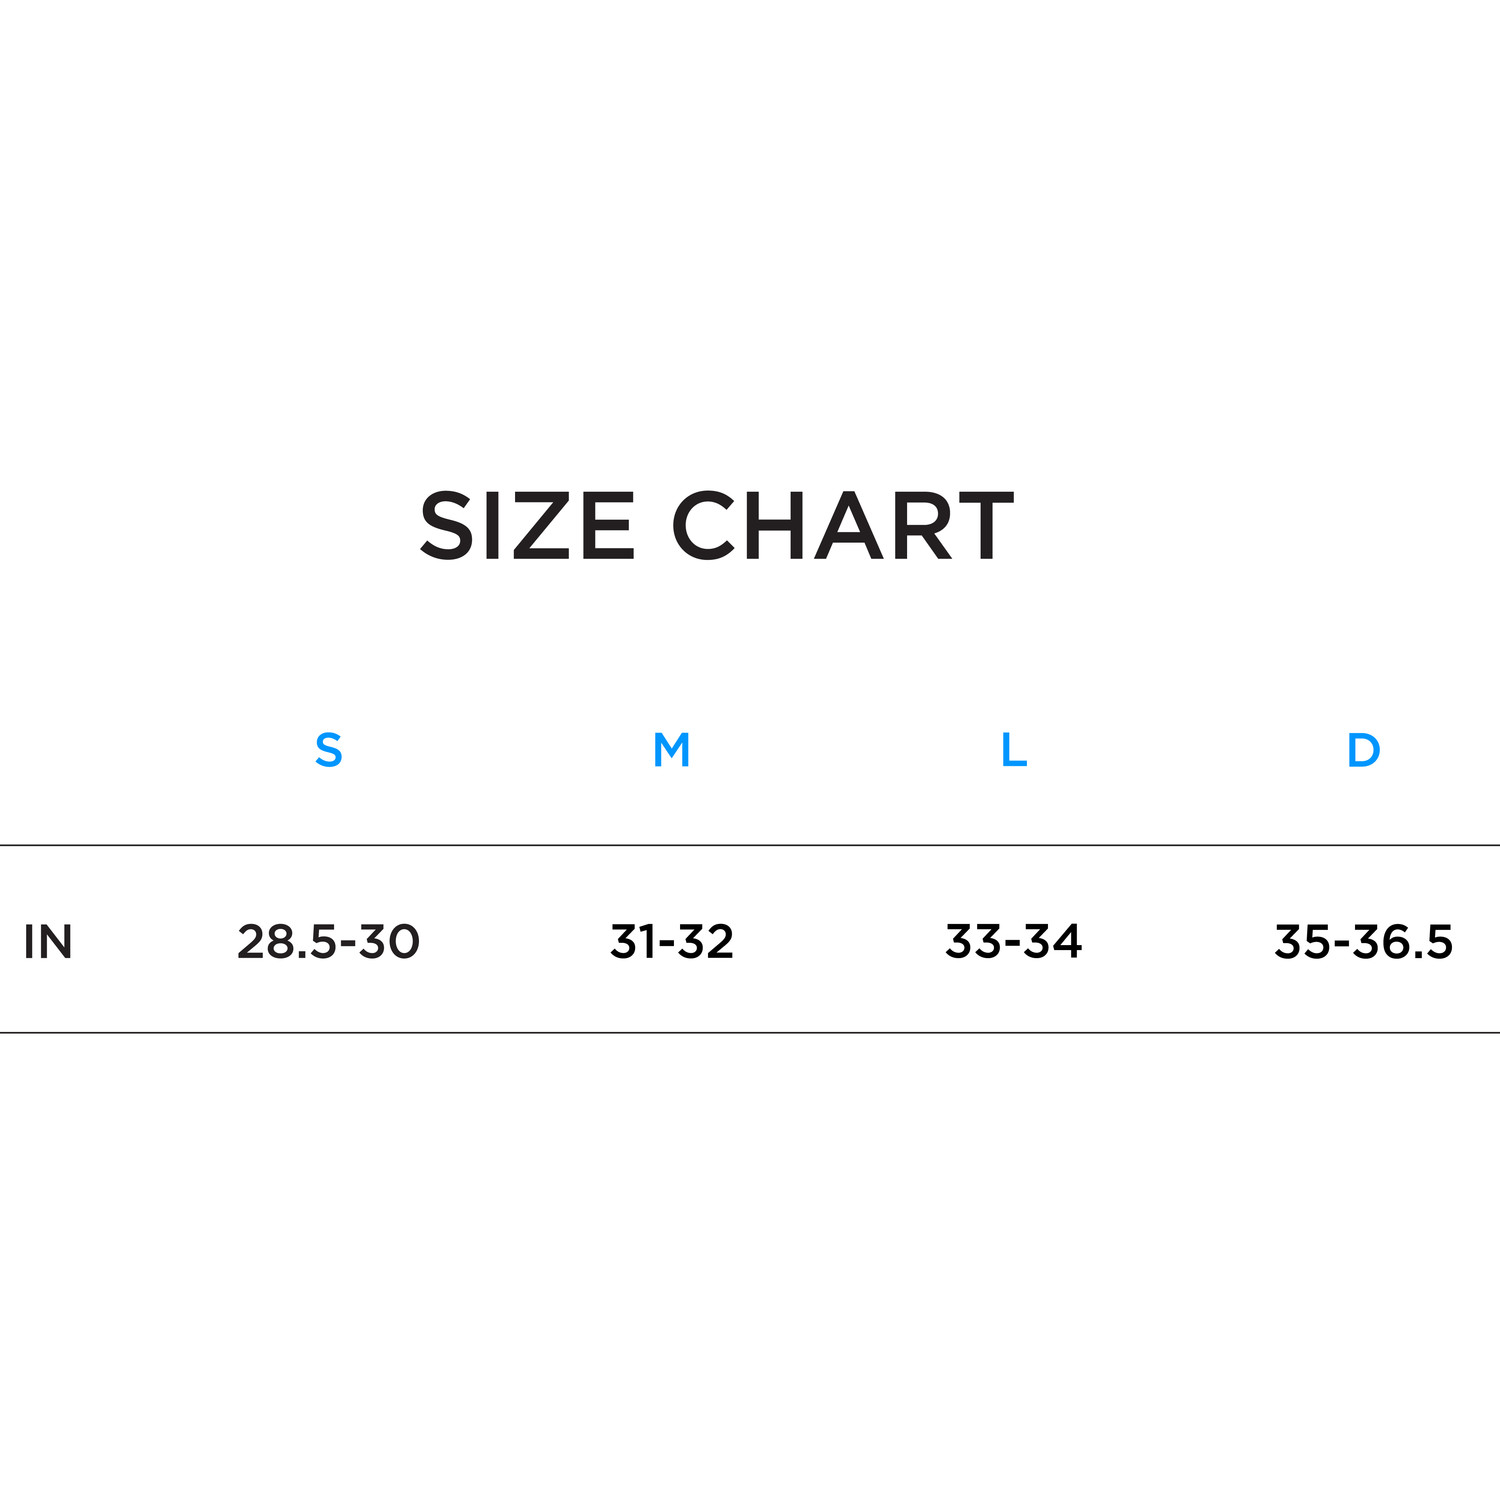Click the divider line below the IN row
1500x1500 pixels.
[x=750, y=1033]
